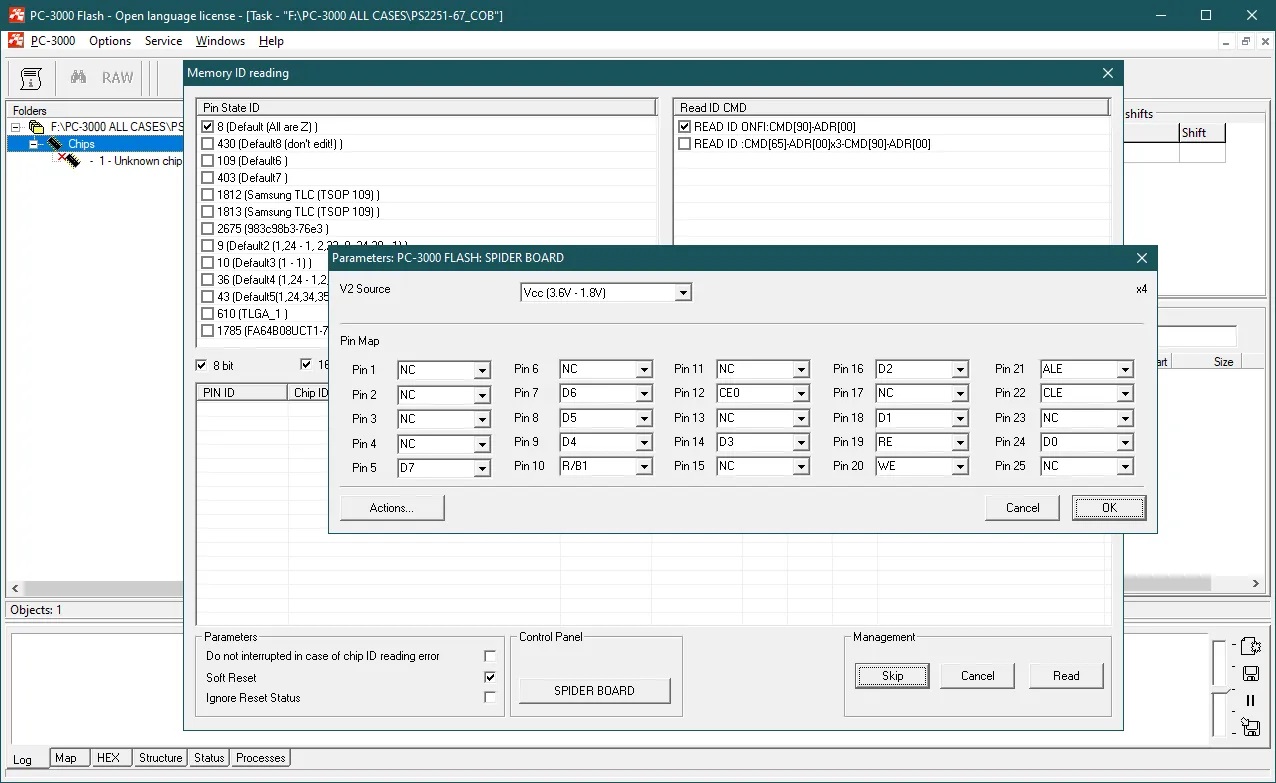Screen dimensions: 1276x783
Task: Uncheck READ ID ONFI:CMD[90]-ADR[00] option
Action: [685, 127]
